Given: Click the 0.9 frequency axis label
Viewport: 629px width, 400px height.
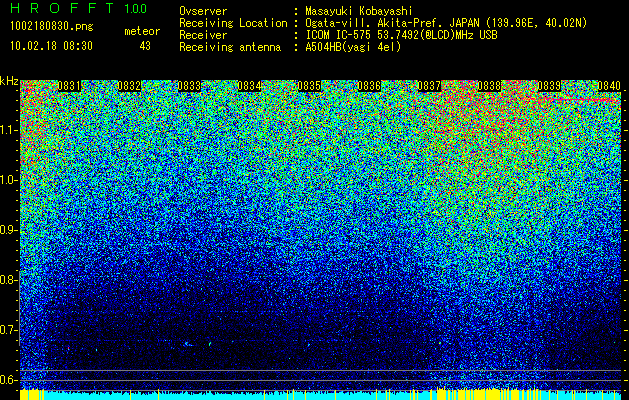Looking at the screenshot, I should point(9,230).
